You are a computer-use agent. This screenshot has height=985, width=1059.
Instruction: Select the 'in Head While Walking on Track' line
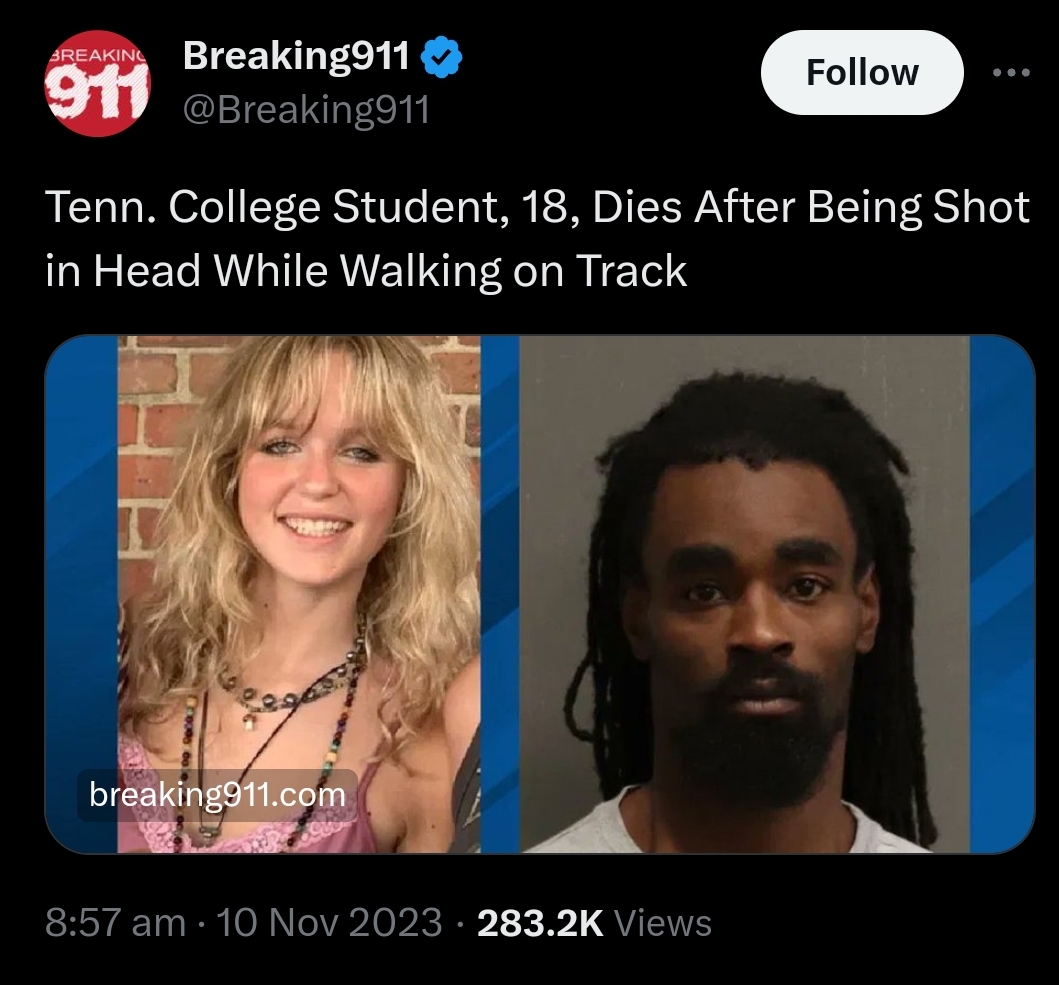point(365,271)
